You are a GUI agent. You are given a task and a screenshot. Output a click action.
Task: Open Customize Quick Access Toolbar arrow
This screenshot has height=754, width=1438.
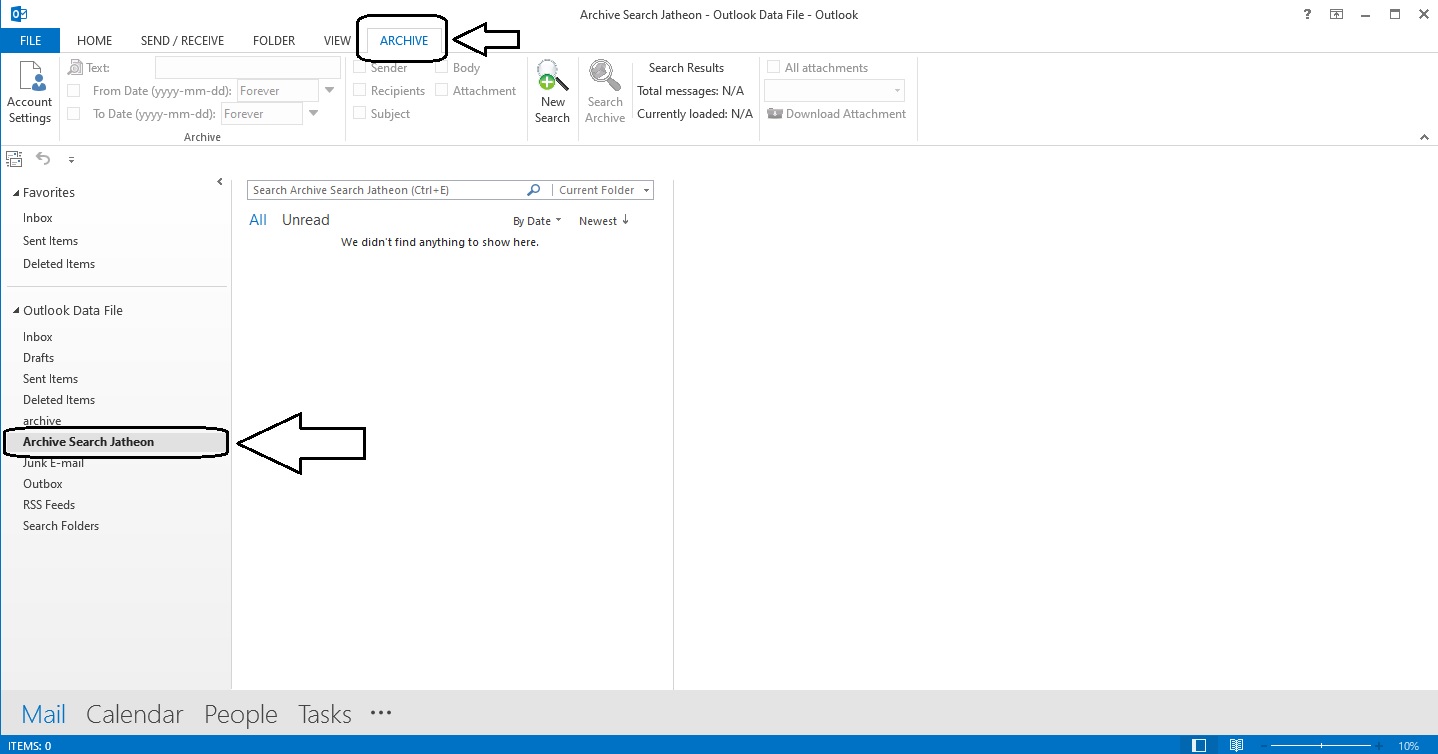pos(71,160)
